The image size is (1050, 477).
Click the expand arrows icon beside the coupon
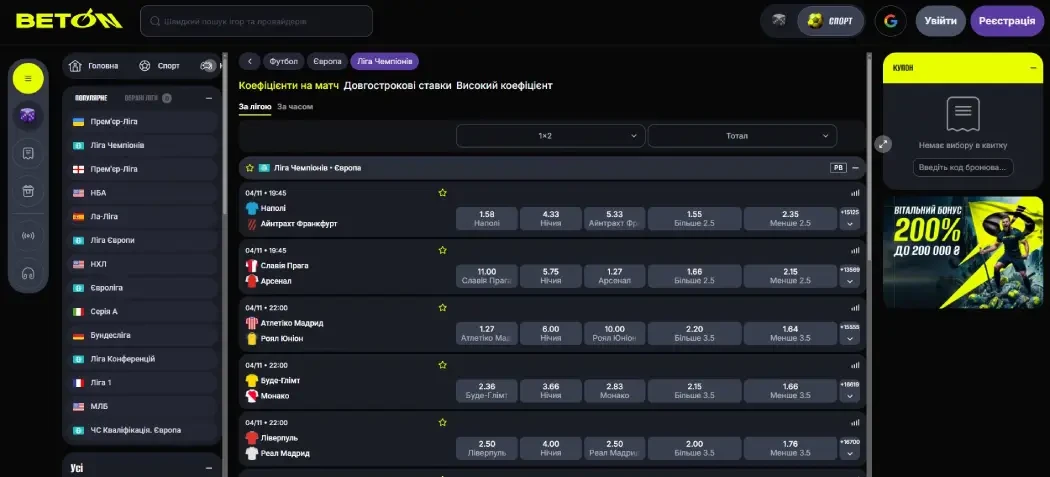882,144
